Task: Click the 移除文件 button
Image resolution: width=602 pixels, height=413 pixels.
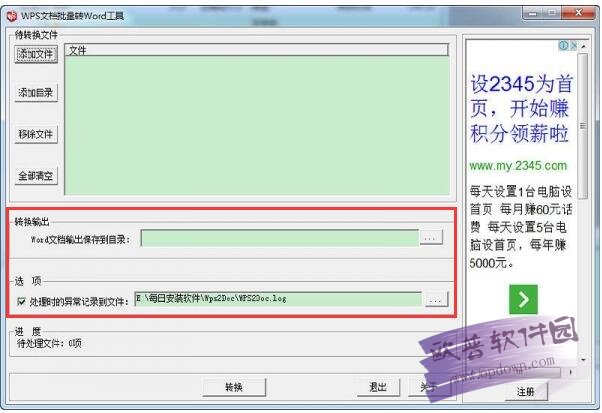Action: 36,134
